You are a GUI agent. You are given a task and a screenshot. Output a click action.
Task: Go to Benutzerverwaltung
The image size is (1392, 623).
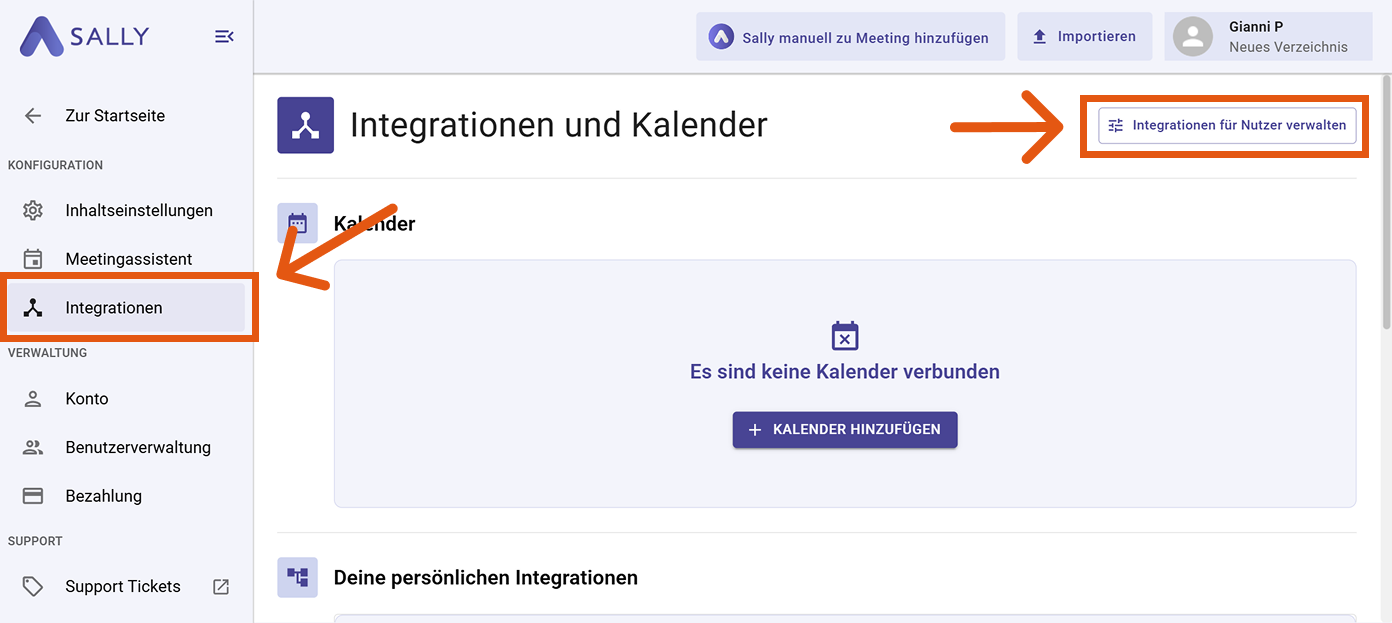point(138,447)
